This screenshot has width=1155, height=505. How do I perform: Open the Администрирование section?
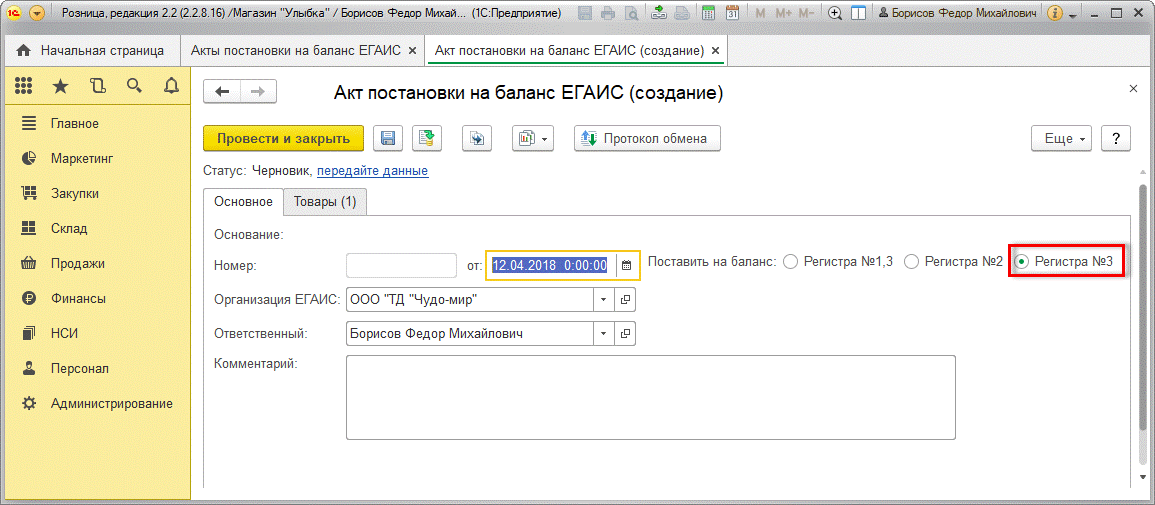pyautogui.click(x=97, y=403)
